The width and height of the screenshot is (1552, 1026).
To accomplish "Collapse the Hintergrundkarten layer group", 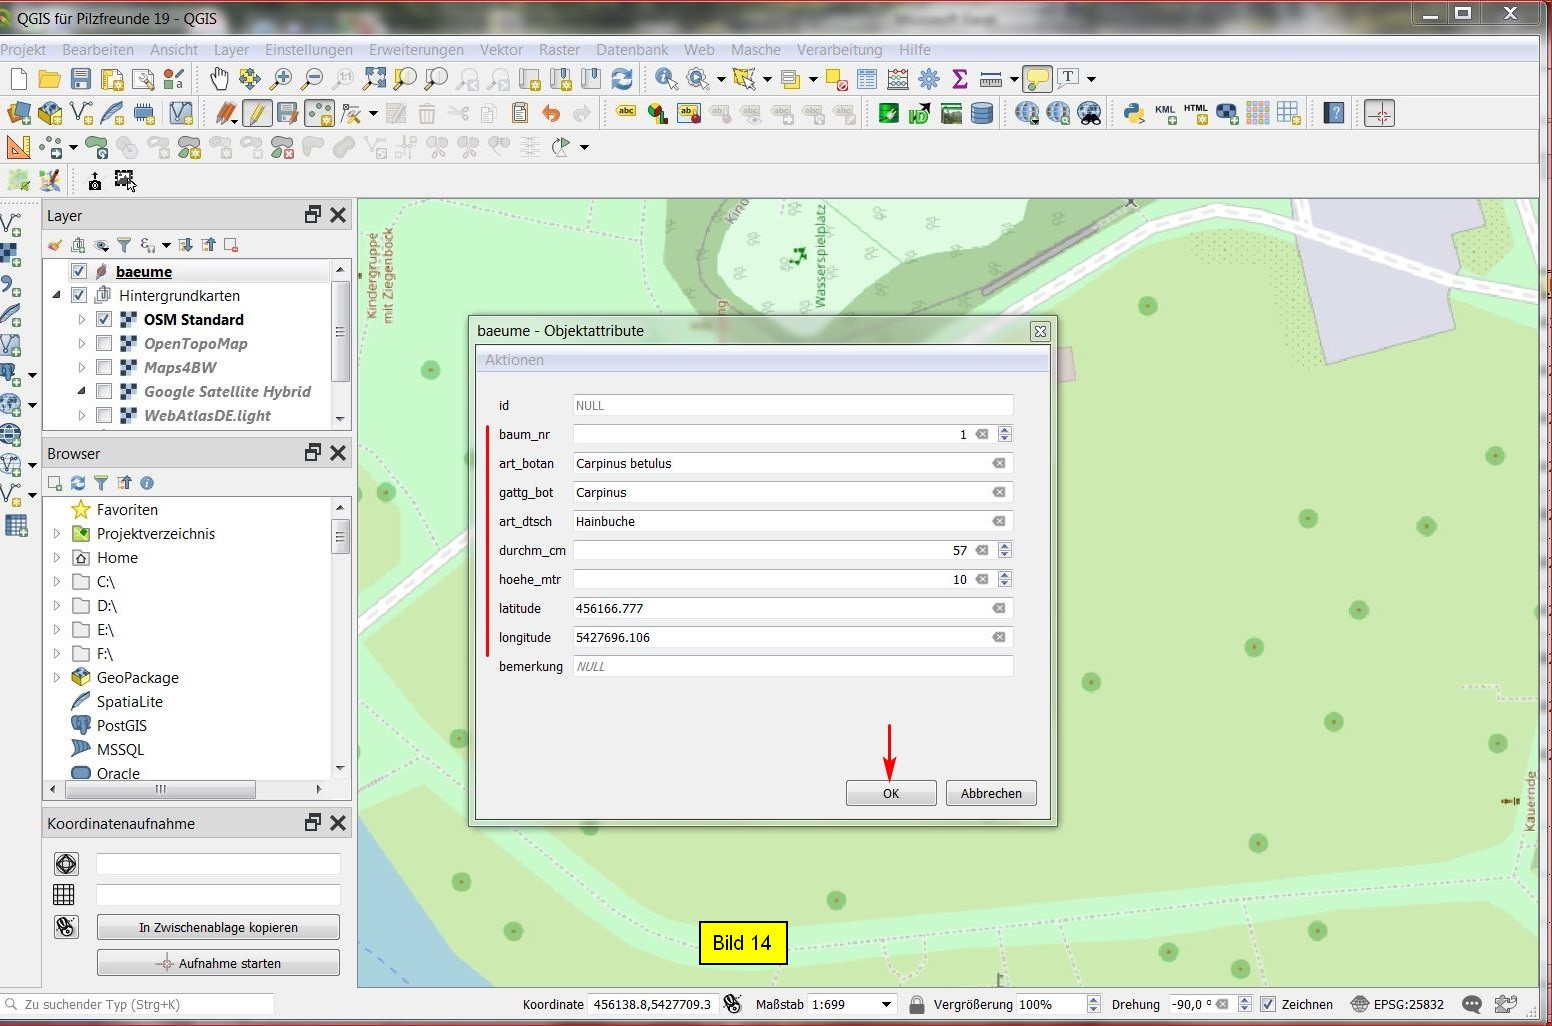I will click(x=57, y=295).
